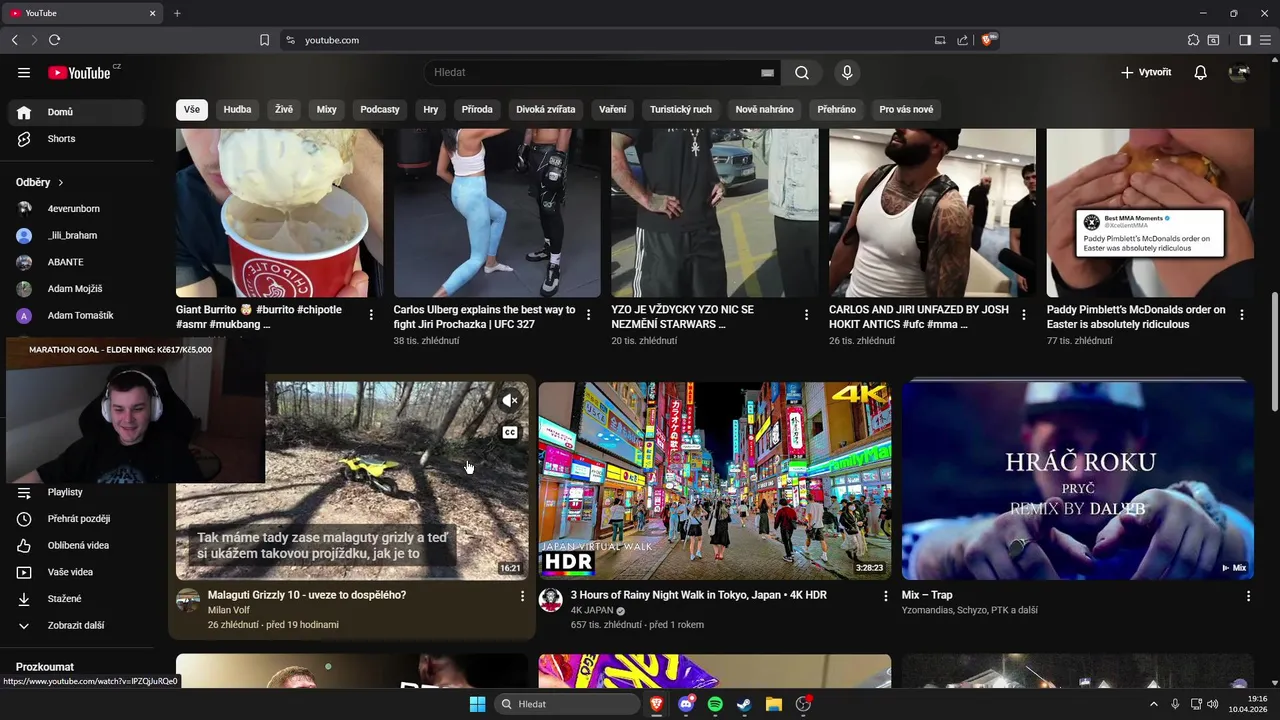Go to the YouTube logo home link
The width and height of the screenshot is (1280, 720).
coord(79,72)
